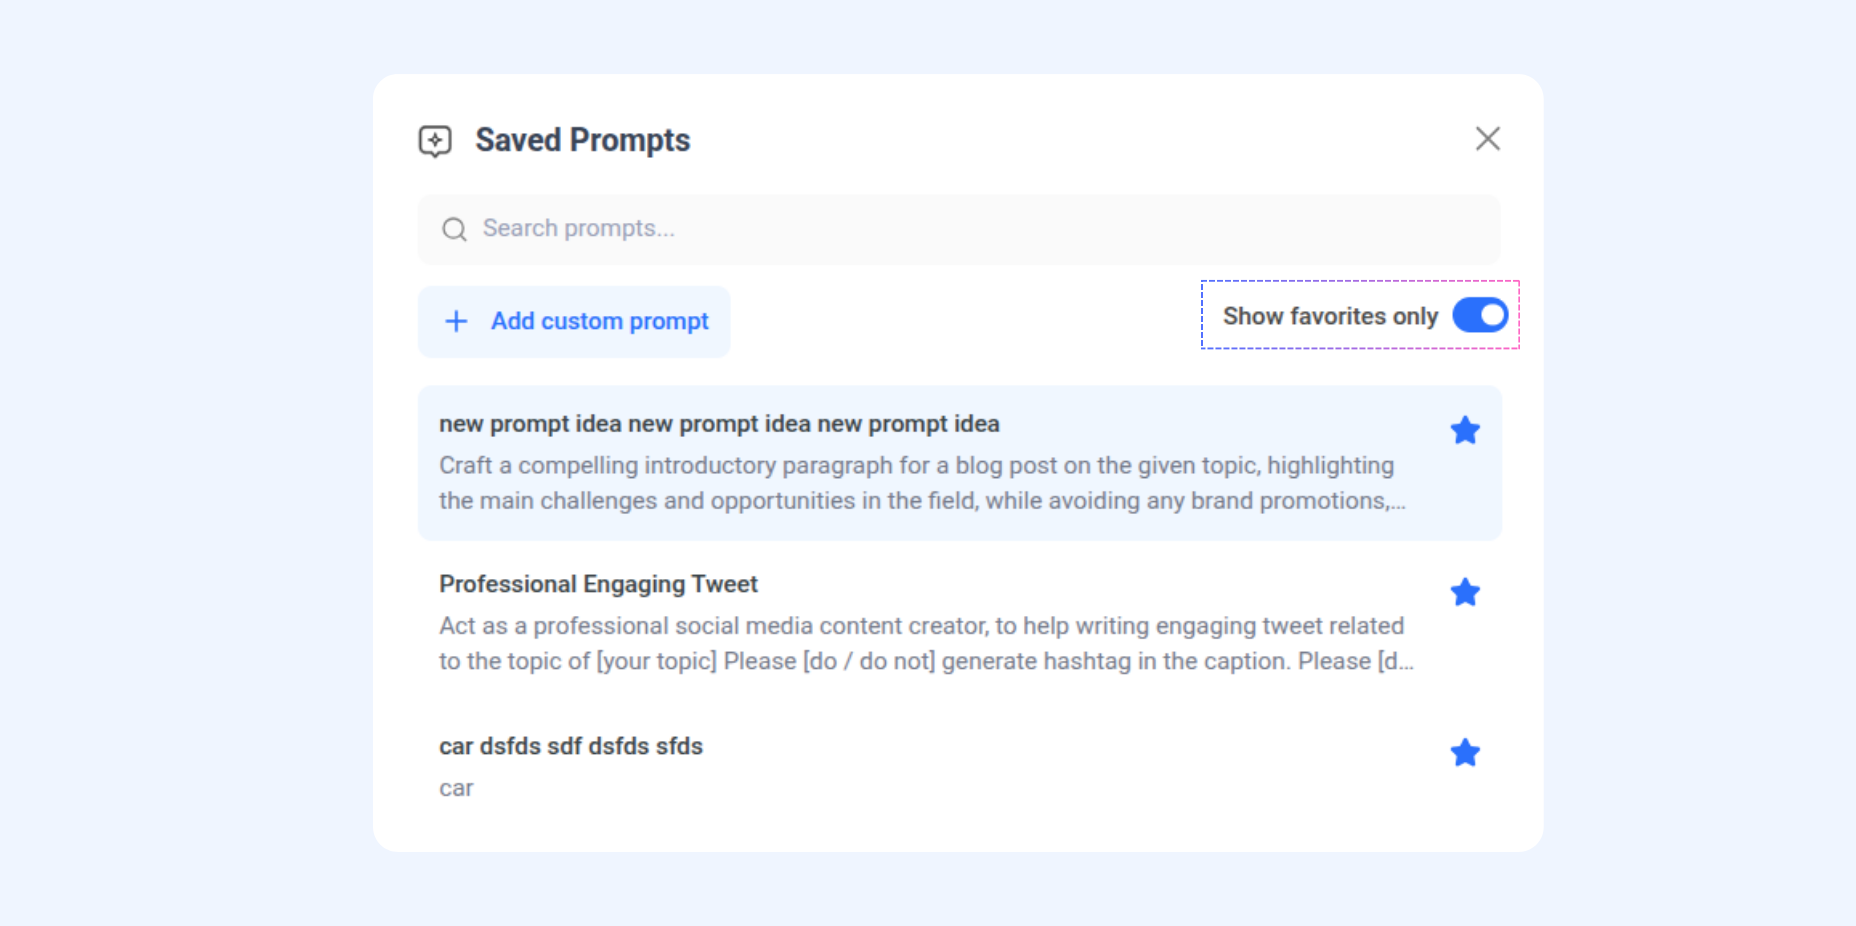This screenshot has height=926, width=1856.
Task: Click the plus icon beside Add custom prompt
Action: (456, 321)
